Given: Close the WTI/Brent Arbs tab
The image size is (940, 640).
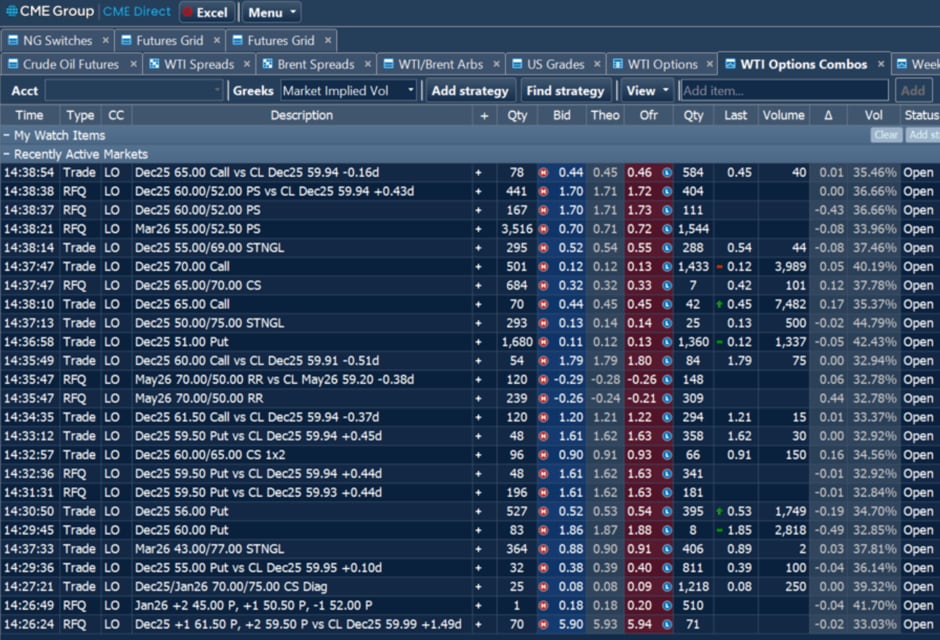Looking at the screenshot, I should [x=496, y=64].
